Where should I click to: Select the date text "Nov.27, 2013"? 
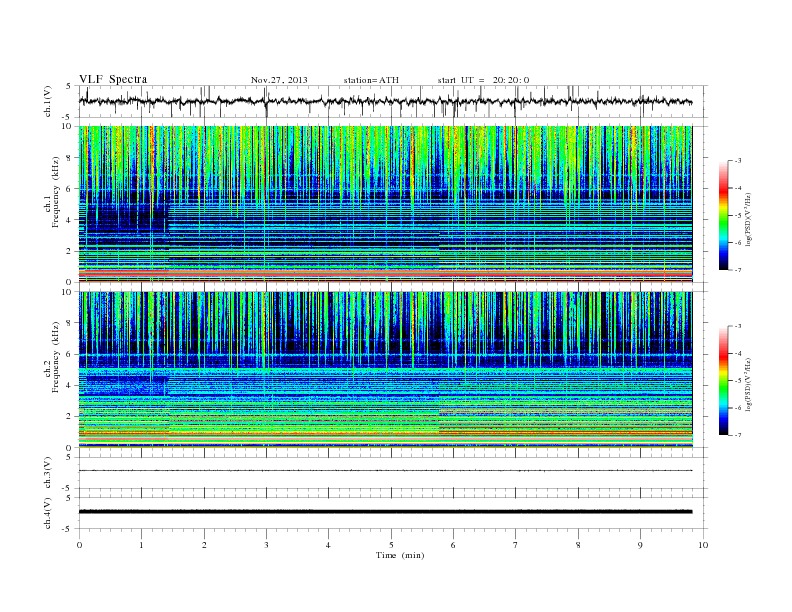pyautogui.click(x=279, y=80)
